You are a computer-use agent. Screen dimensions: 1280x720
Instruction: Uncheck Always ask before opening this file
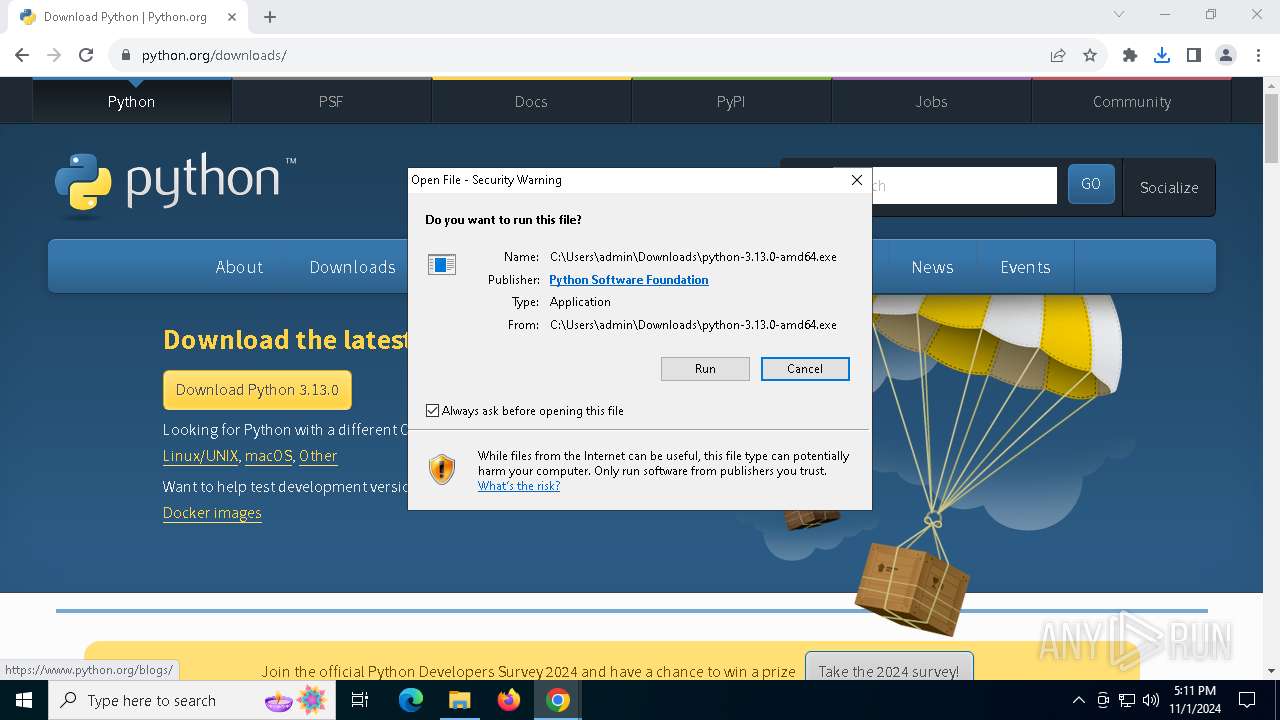tap(432, 411)
